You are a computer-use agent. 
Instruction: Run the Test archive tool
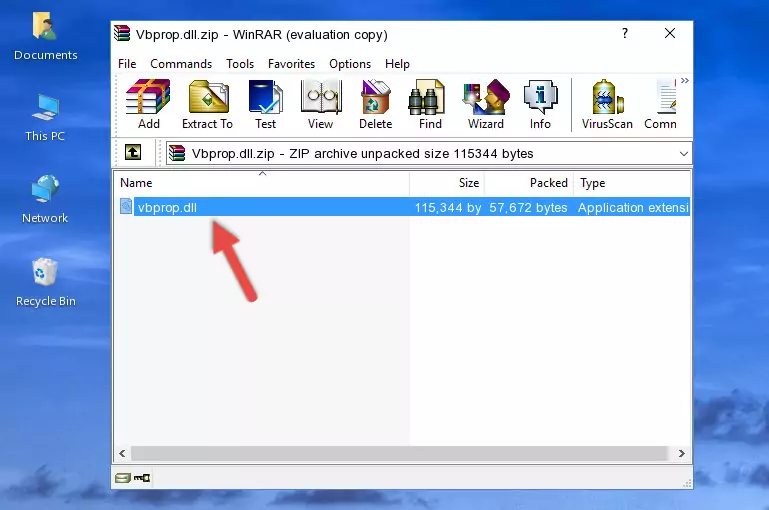coord(265,104)
